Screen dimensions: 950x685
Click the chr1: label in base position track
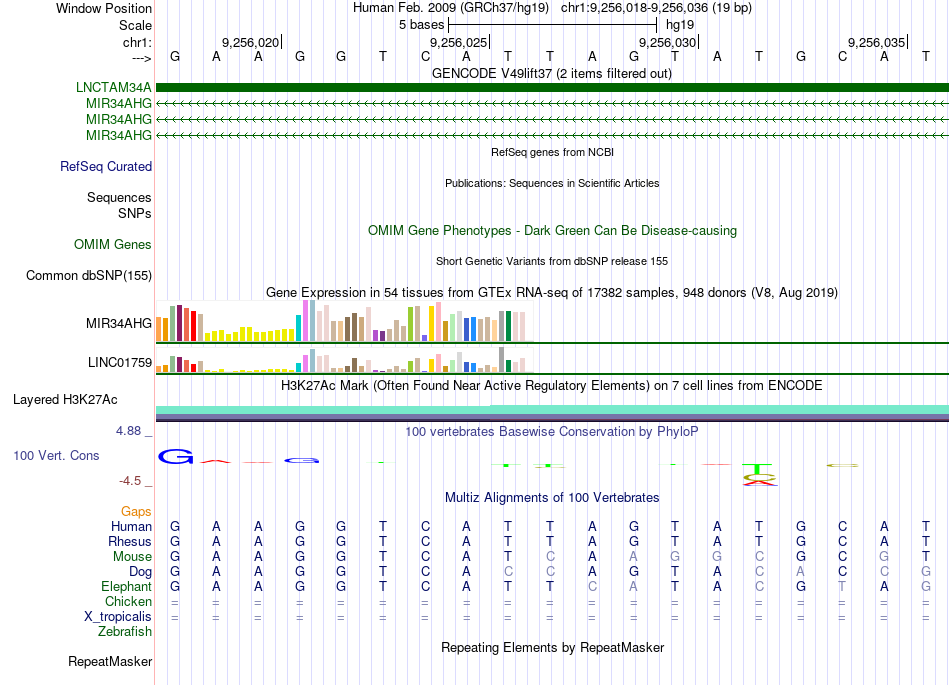tap(137, 42)
